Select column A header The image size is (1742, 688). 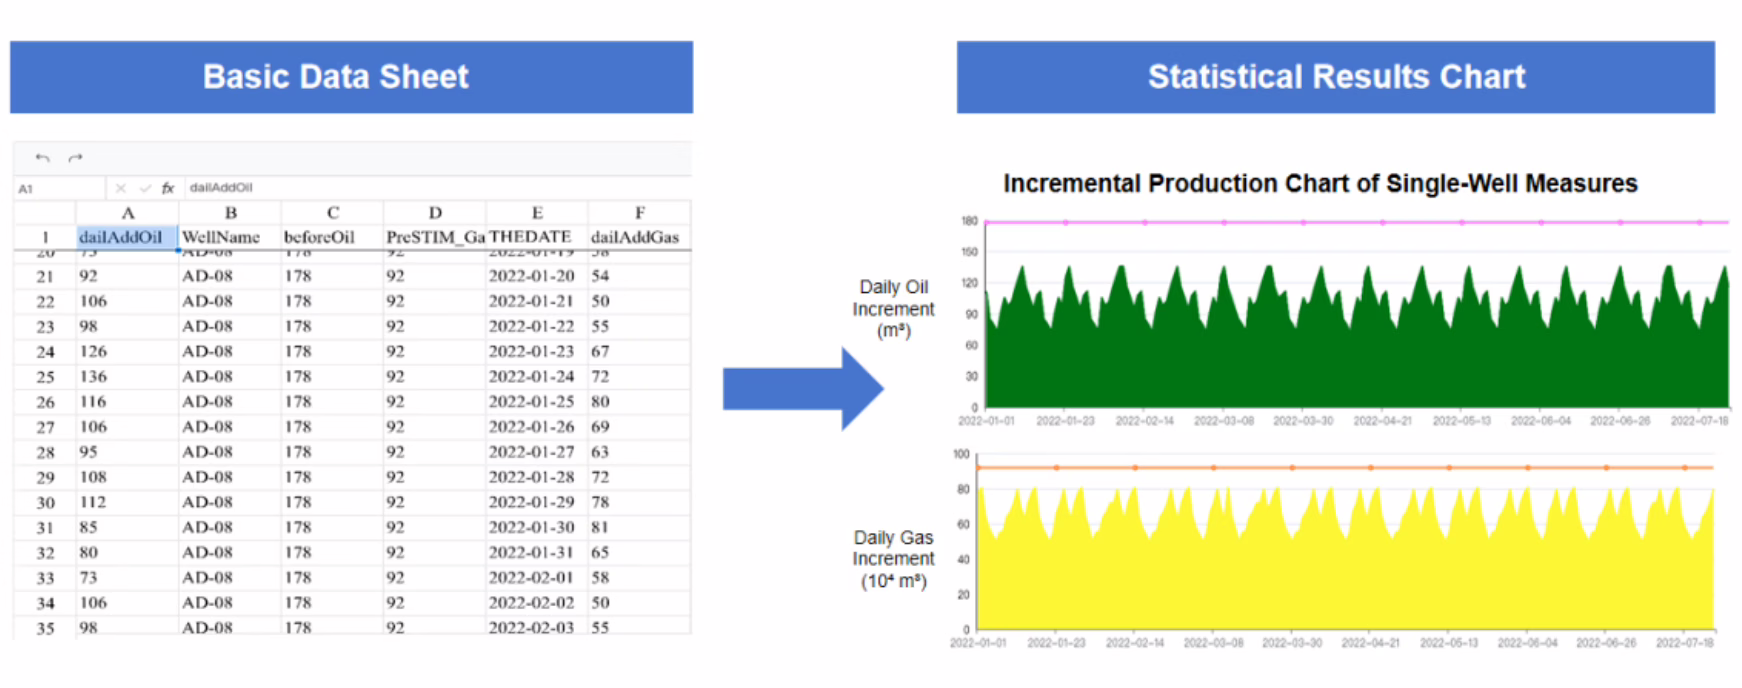click(127, 213)
